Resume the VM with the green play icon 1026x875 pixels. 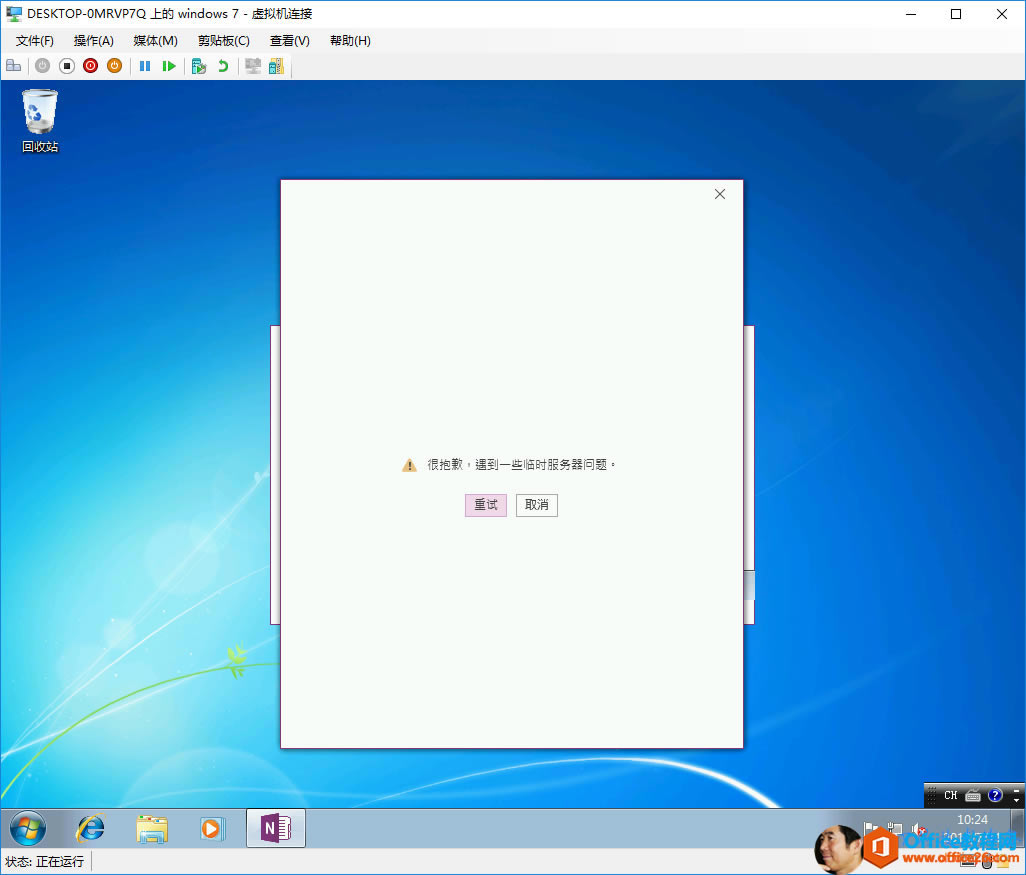170,65
